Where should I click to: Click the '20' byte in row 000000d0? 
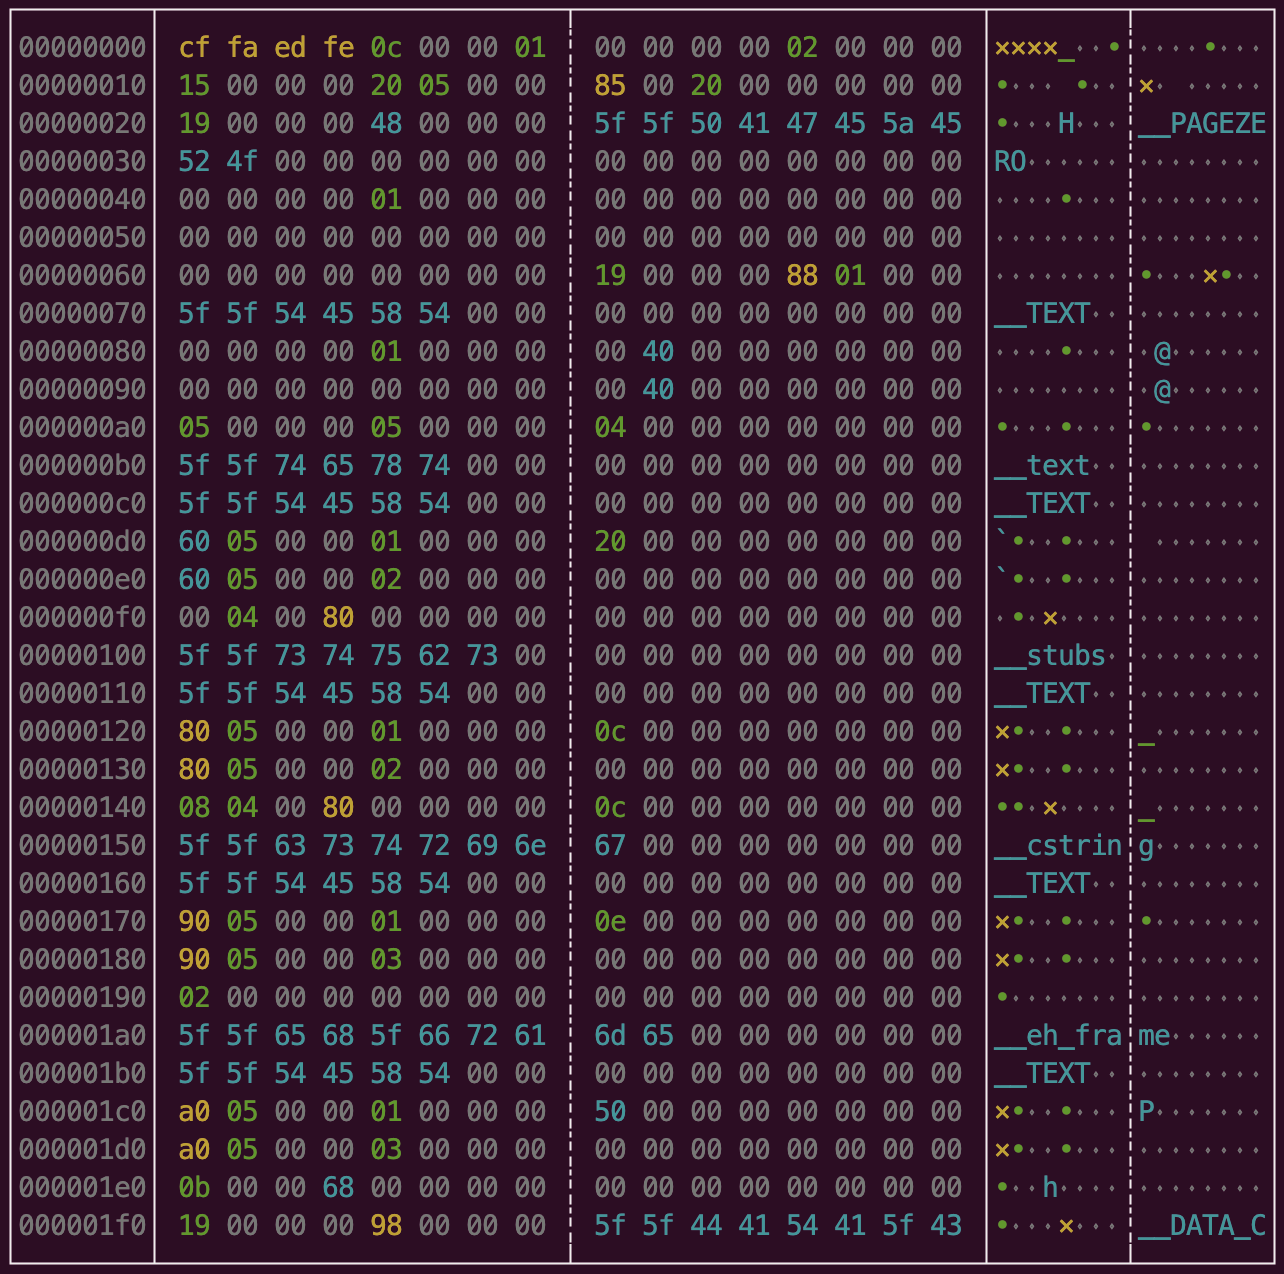click(610, 542)
